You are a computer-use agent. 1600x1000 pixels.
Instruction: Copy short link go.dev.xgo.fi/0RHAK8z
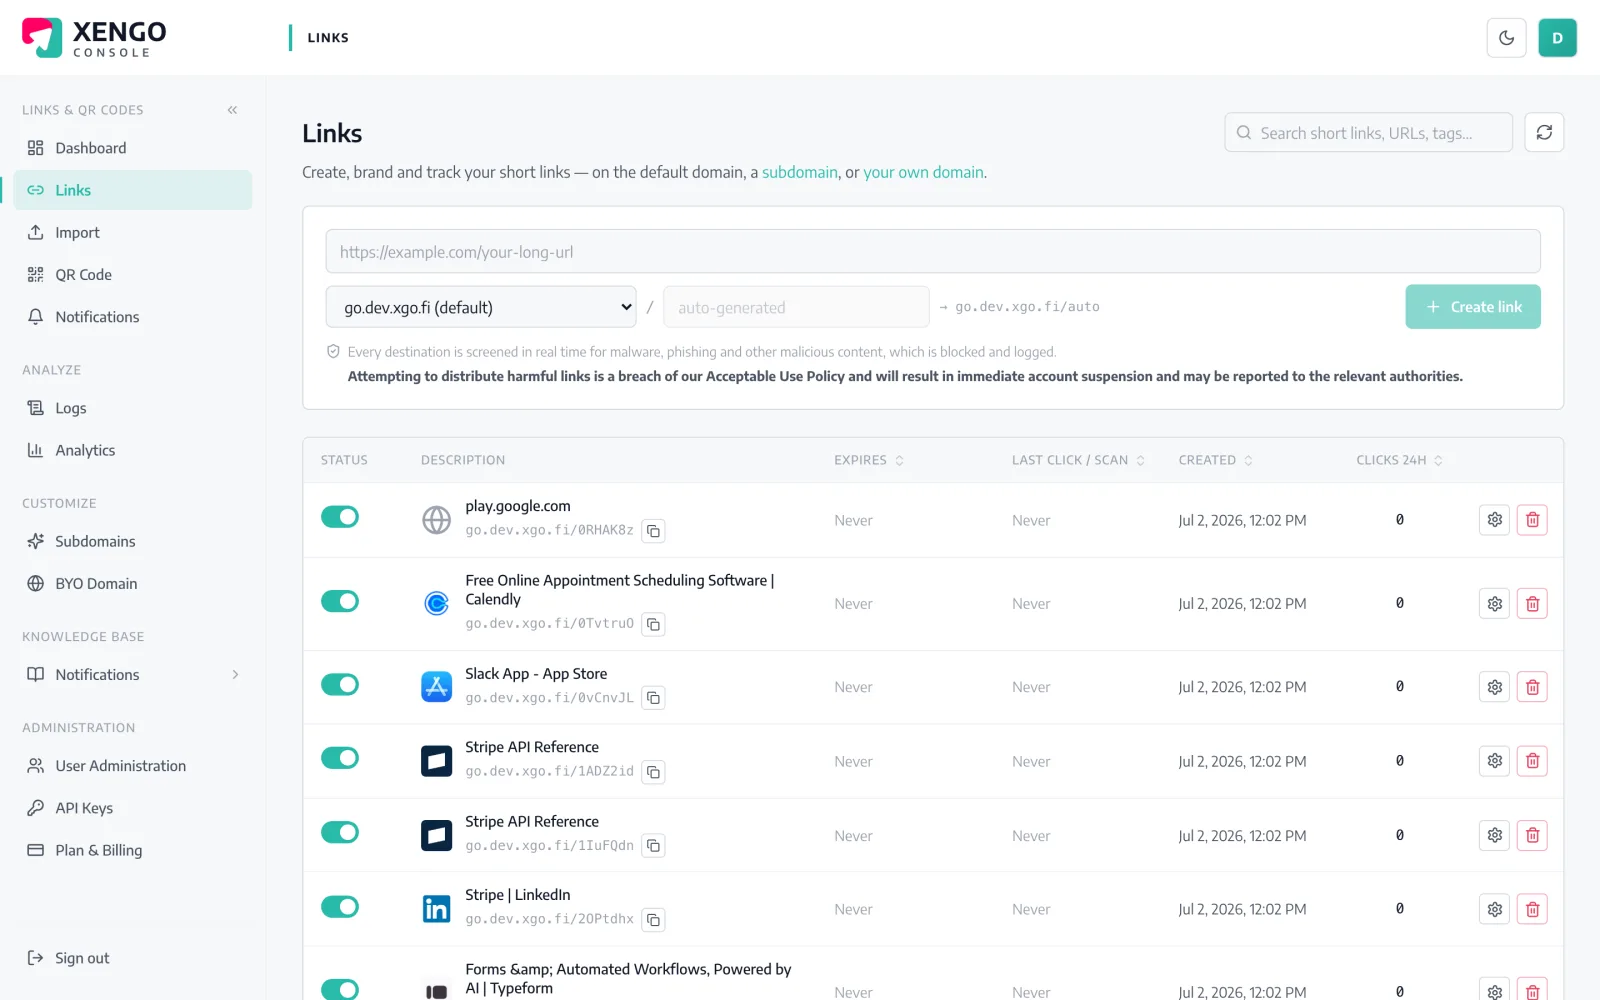pyautogui.click(x=653, y=531)
